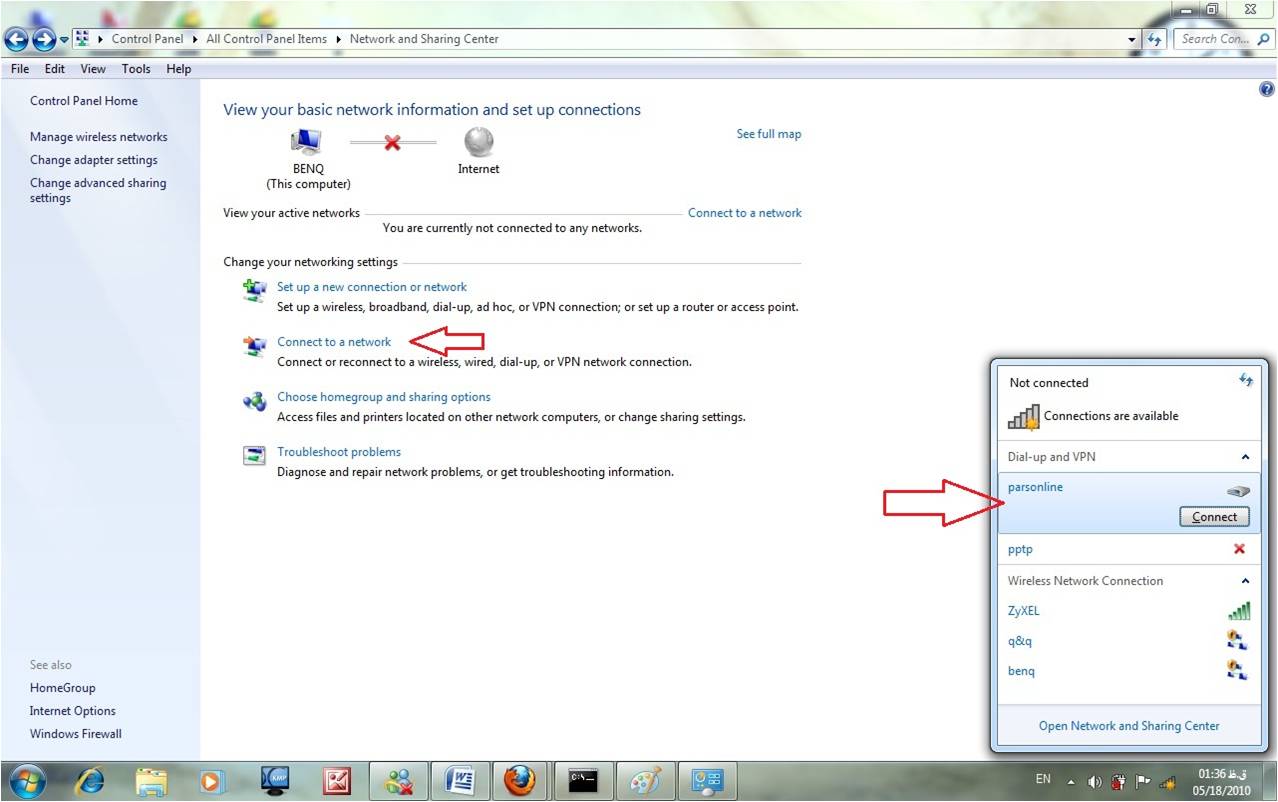Open Change advanced sharing settings
1278x802 pixels.
coord(98,190)
